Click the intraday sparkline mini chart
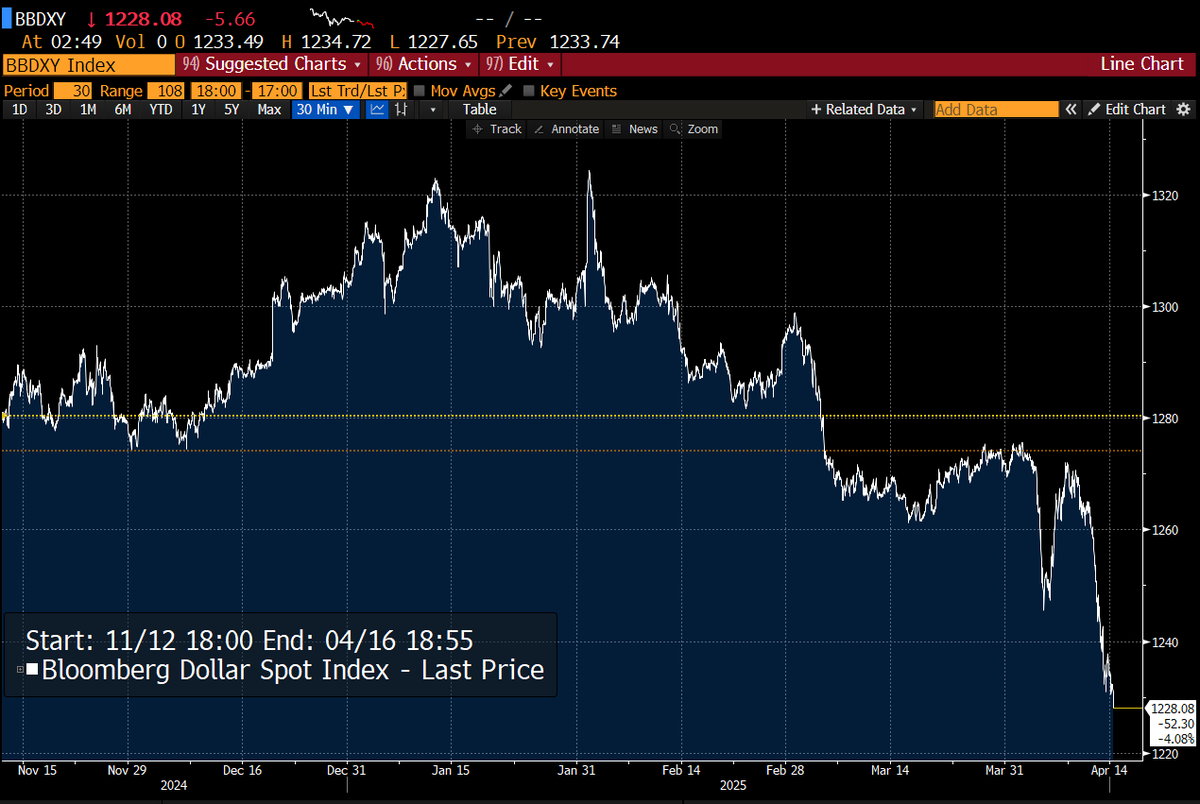This screenshot has width=1200, height=804. 341,18
